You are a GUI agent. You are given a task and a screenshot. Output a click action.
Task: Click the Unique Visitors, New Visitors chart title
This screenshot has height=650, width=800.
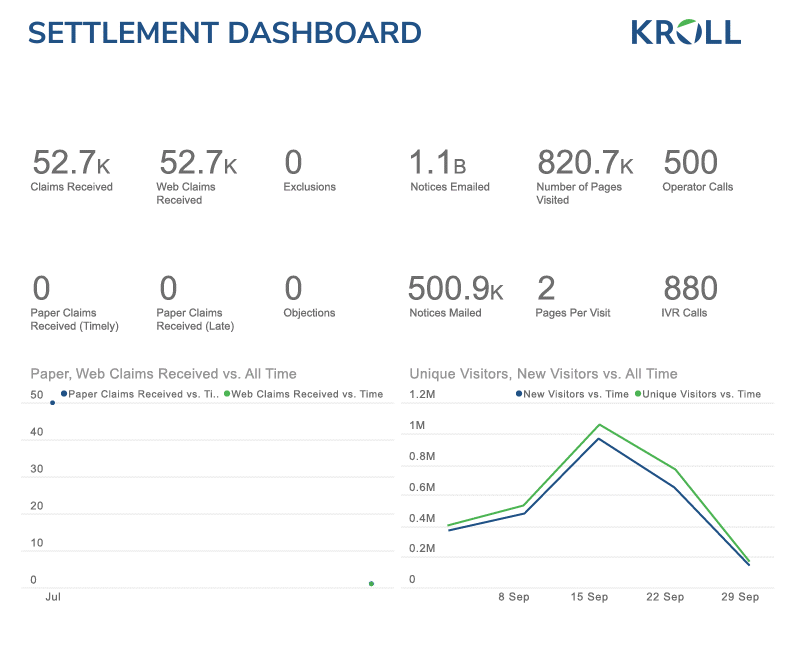[x=543, y=374]
